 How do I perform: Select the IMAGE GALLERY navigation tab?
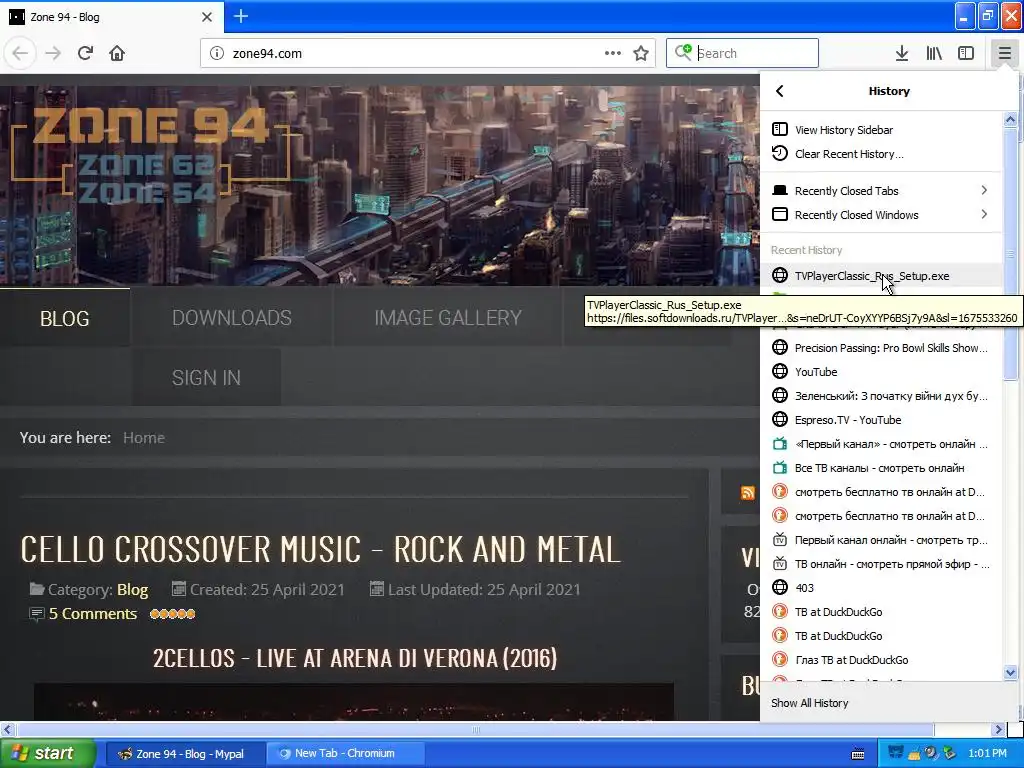448,318
